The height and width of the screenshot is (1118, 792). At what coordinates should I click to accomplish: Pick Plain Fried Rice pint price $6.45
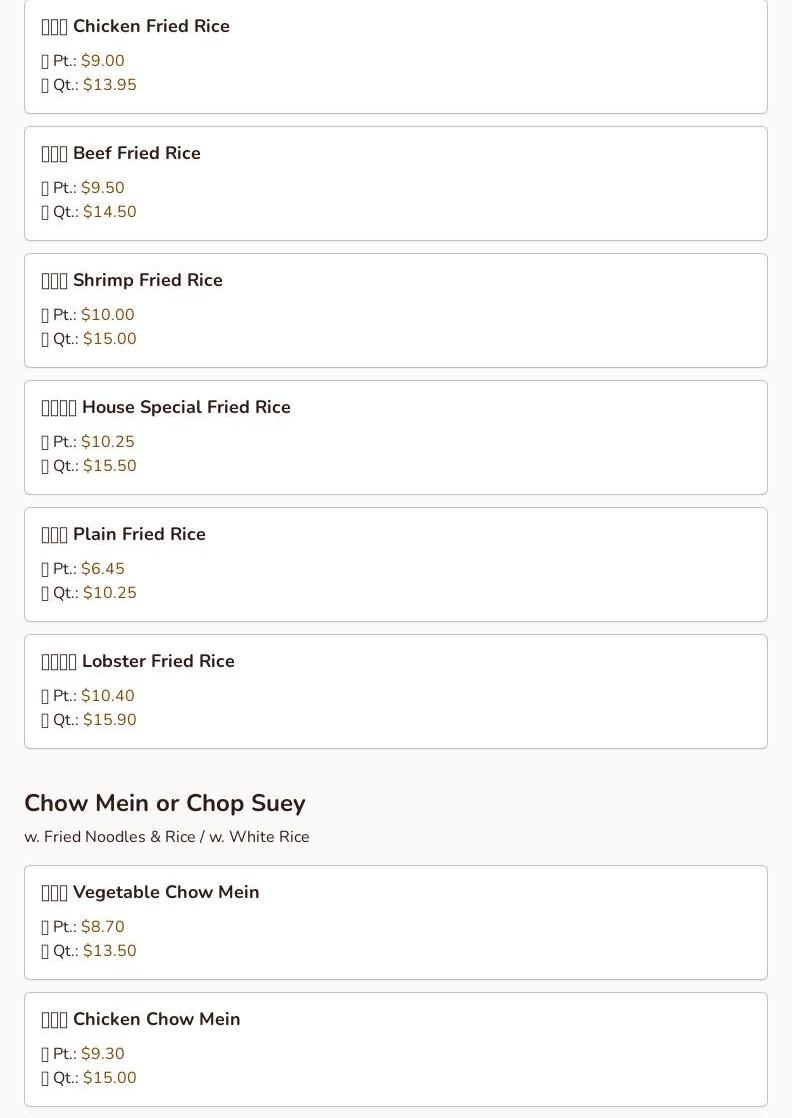(x=103, y=569)
